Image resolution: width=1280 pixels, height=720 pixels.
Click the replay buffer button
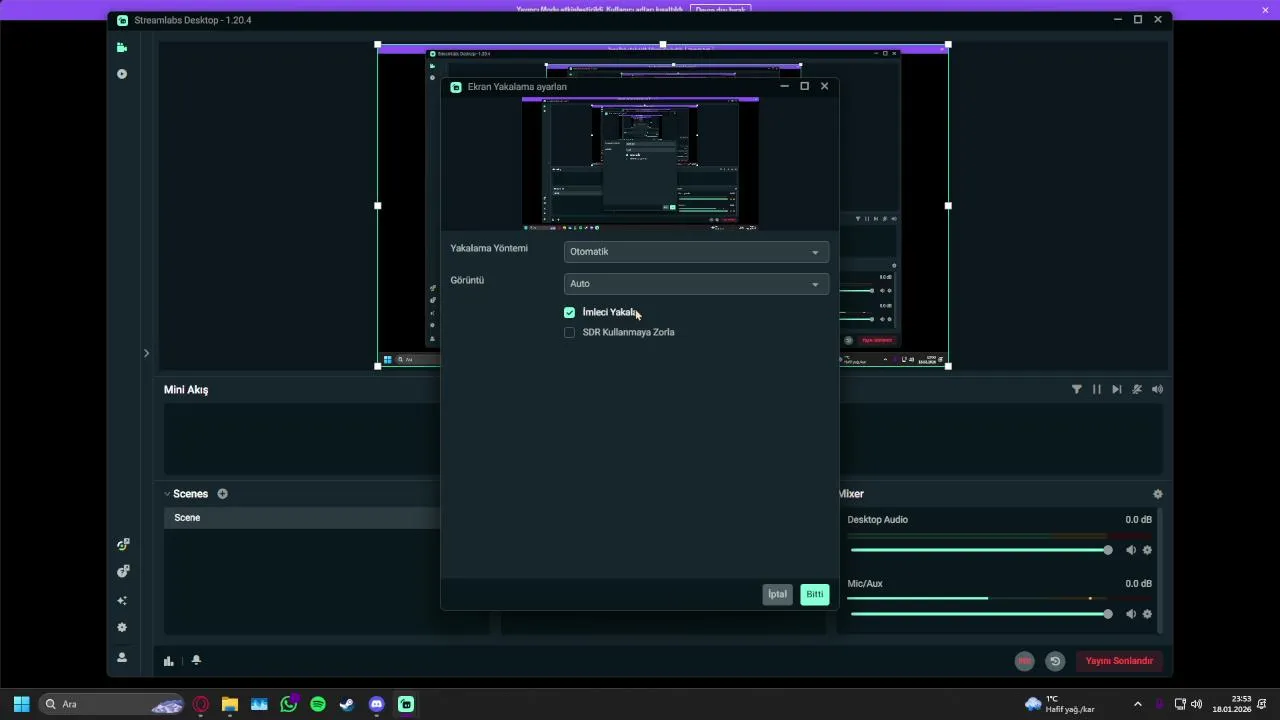1055,661
